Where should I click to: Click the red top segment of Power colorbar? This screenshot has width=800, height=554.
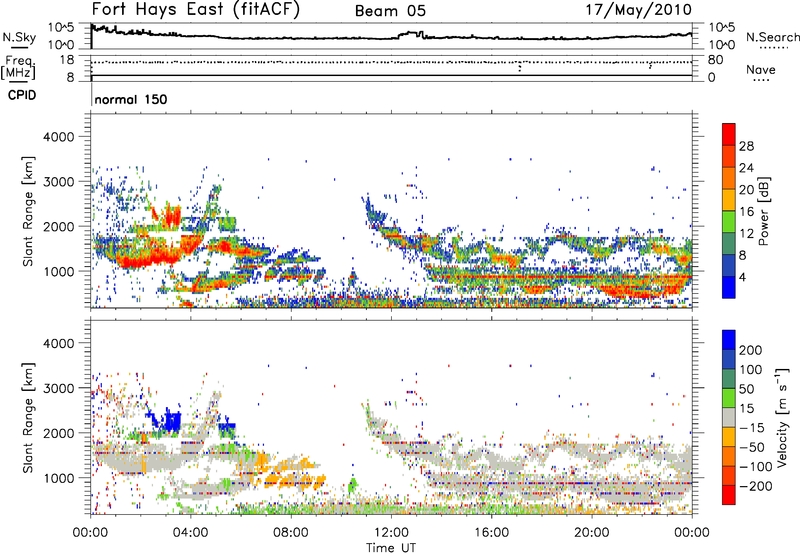[x=729, y=135]
